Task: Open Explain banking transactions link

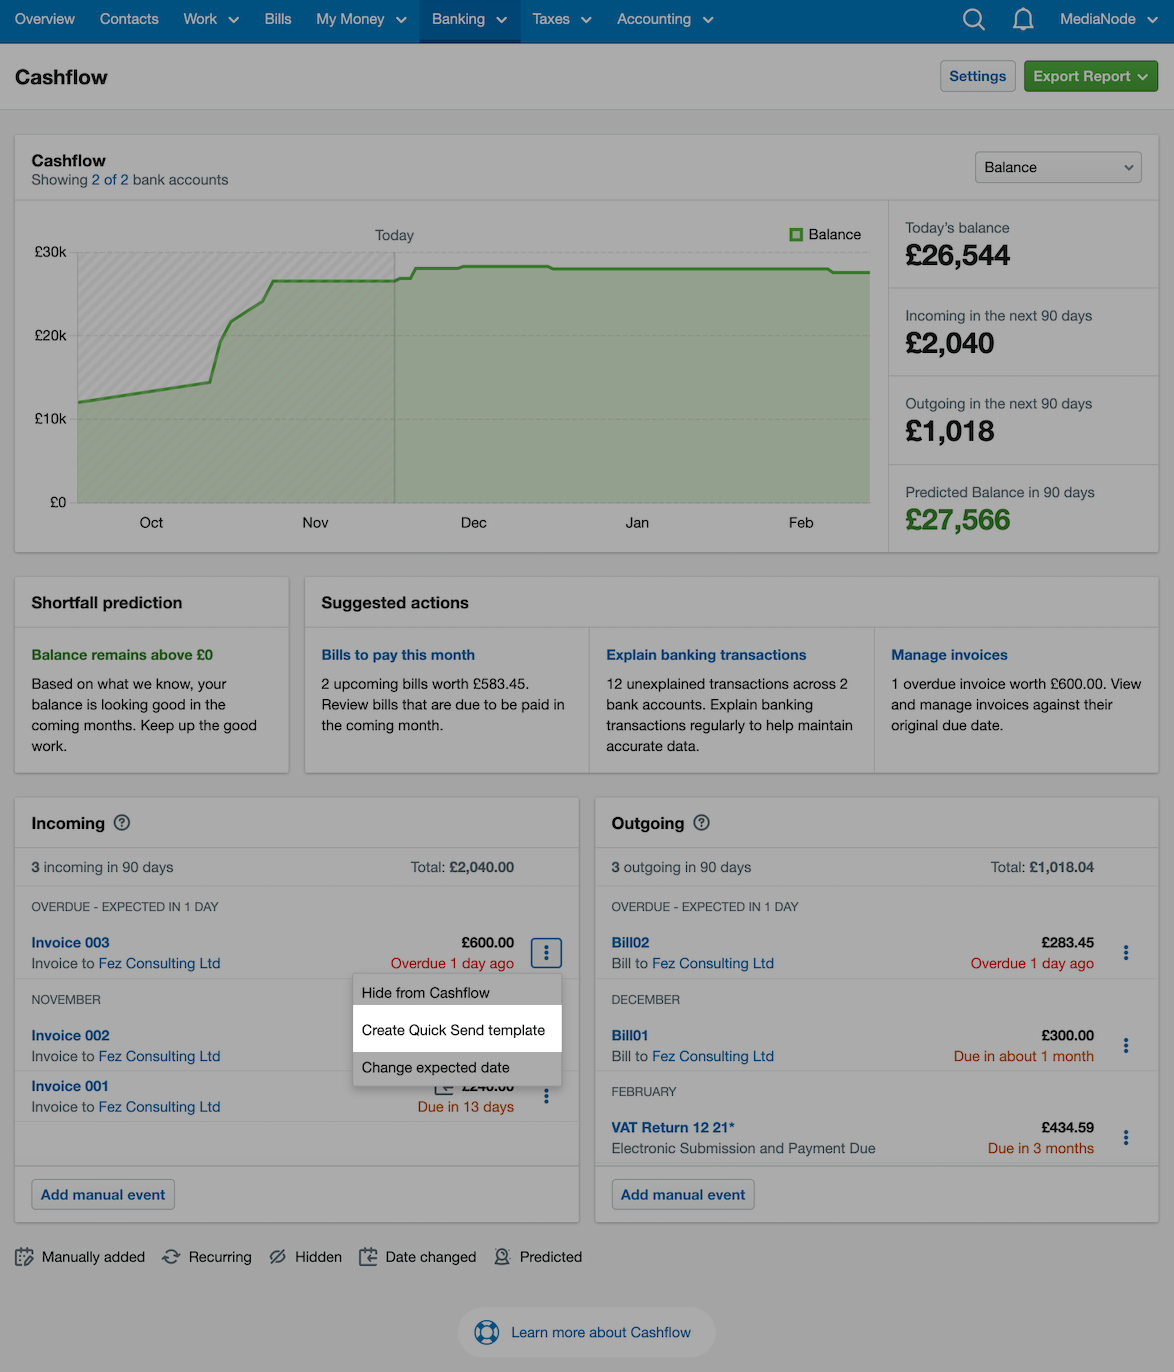Action: click(x=706, y=655)
